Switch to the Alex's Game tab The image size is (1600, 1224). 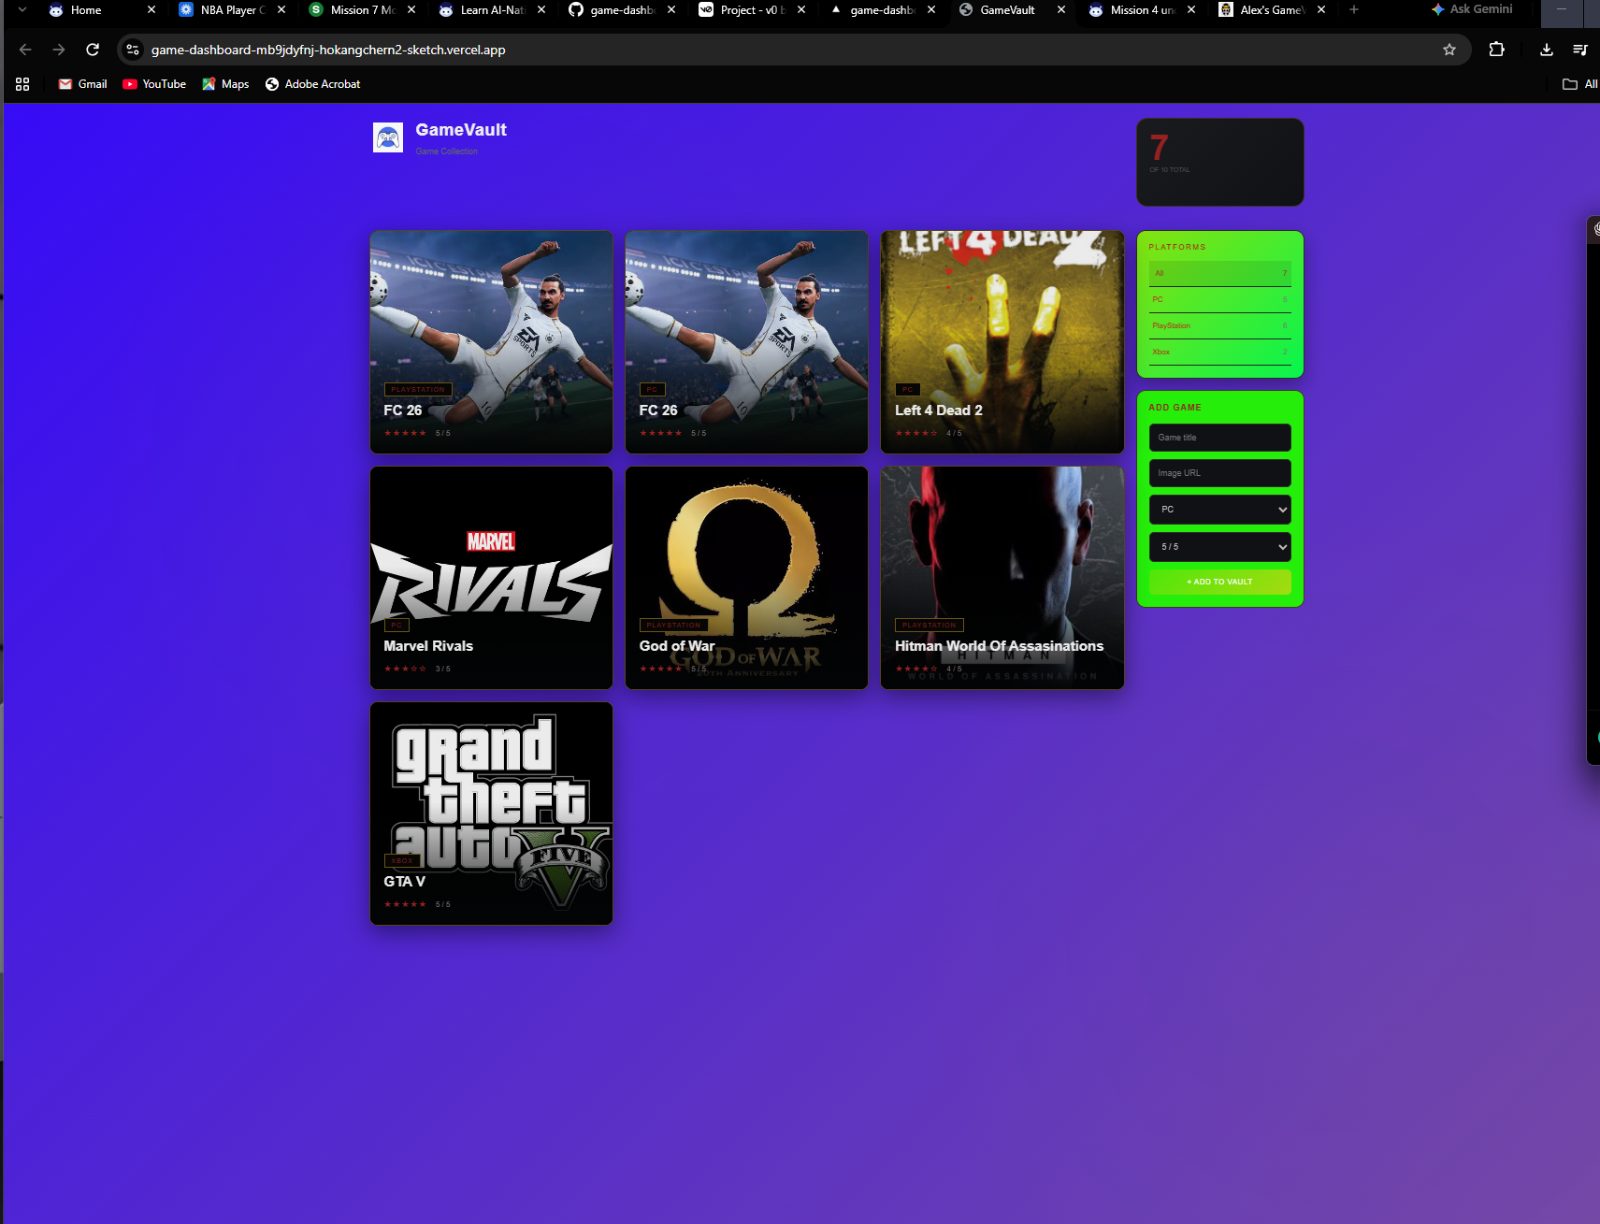point(1262,10)
